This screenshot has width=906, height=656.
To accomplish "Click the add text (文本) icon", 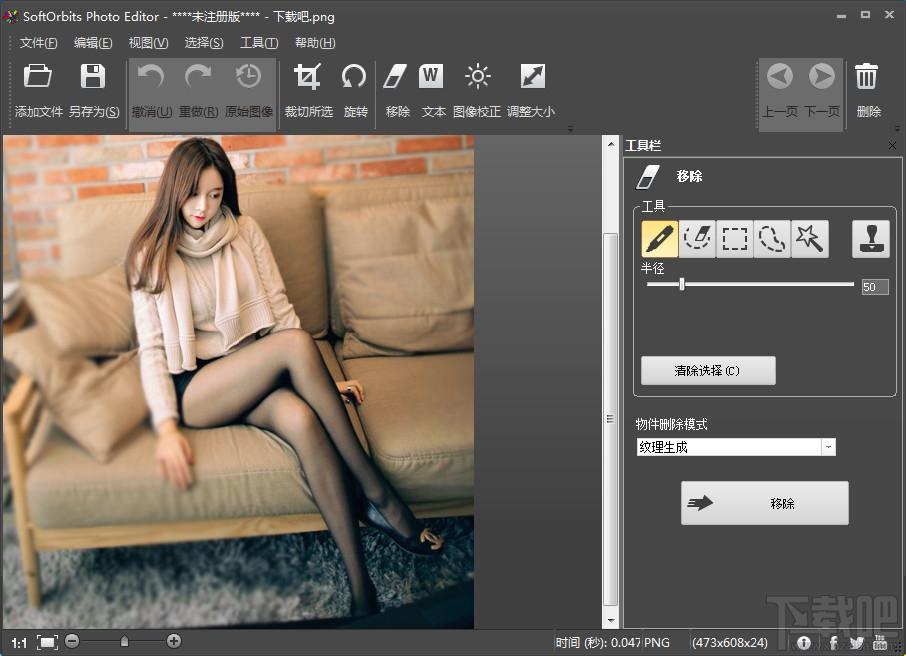I will coord(432,77).
